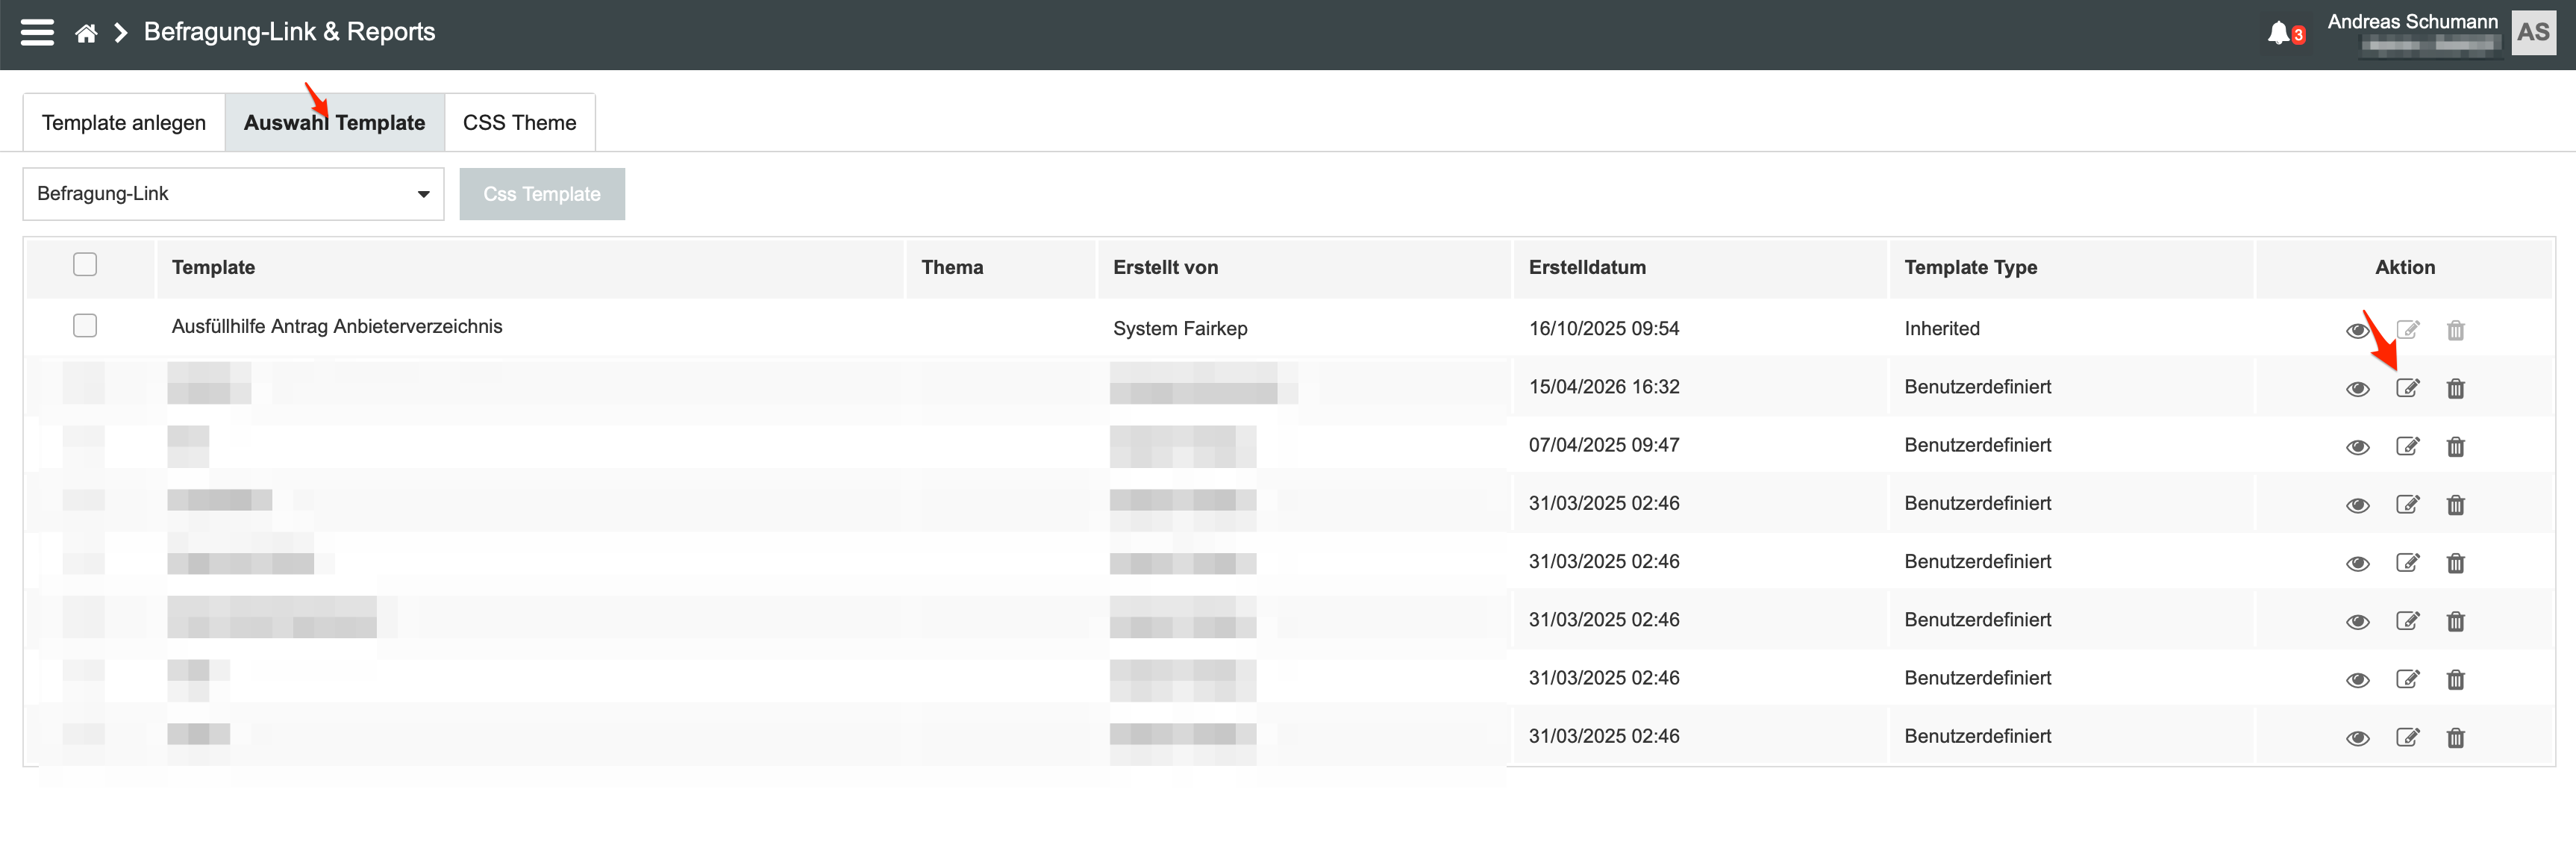Select the Ausfüllhilfe Antrag Anbieterverzeichnis template name
Viewport: 2576px width, 851px height.
[337, 326]
